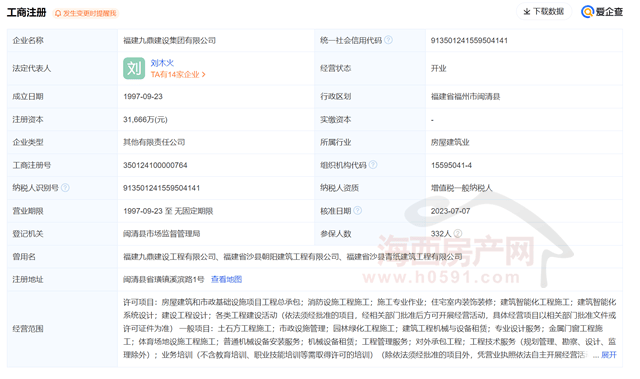640x379 pixels.
Task: Select the business term 1997-09-23 至 无固定期限
Action: click(168, 211)
